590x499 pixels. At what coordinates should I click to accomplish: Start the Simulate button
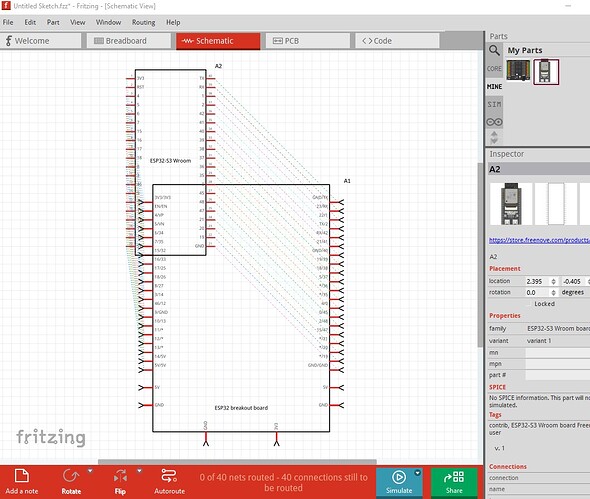pyautogui.click(x=399, y=482)
